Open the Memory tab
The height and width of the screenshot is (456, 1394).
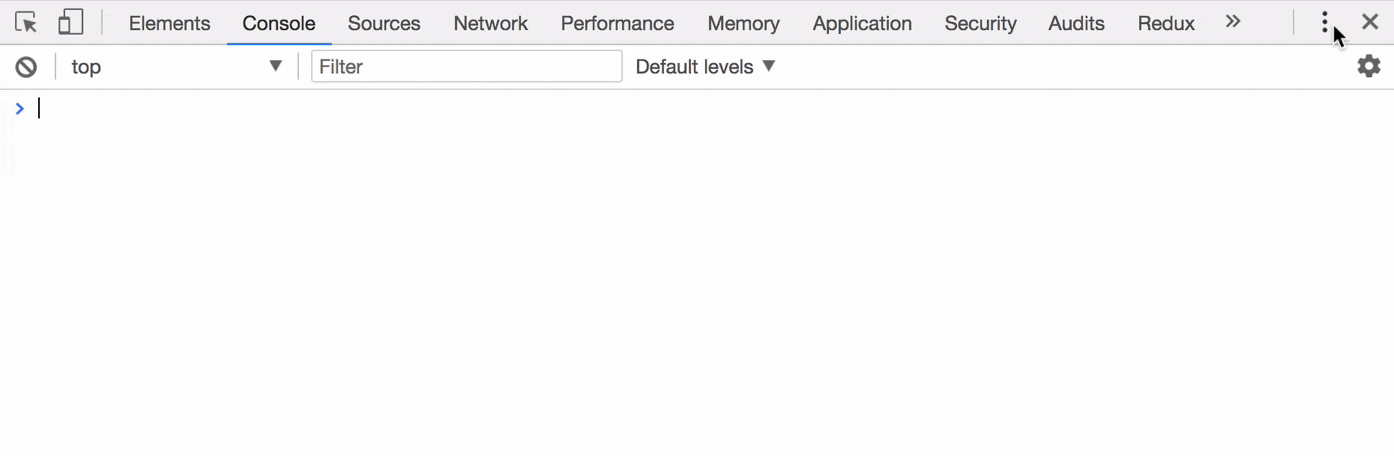(x=743, y=23)
